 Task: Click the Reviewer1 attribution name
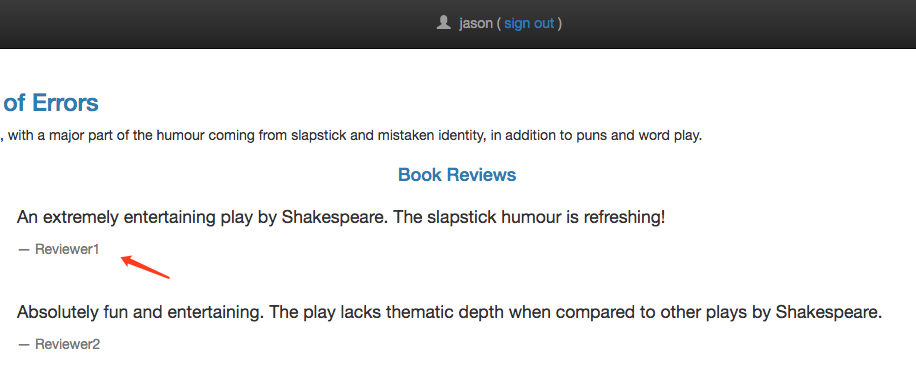pos(67,249)
